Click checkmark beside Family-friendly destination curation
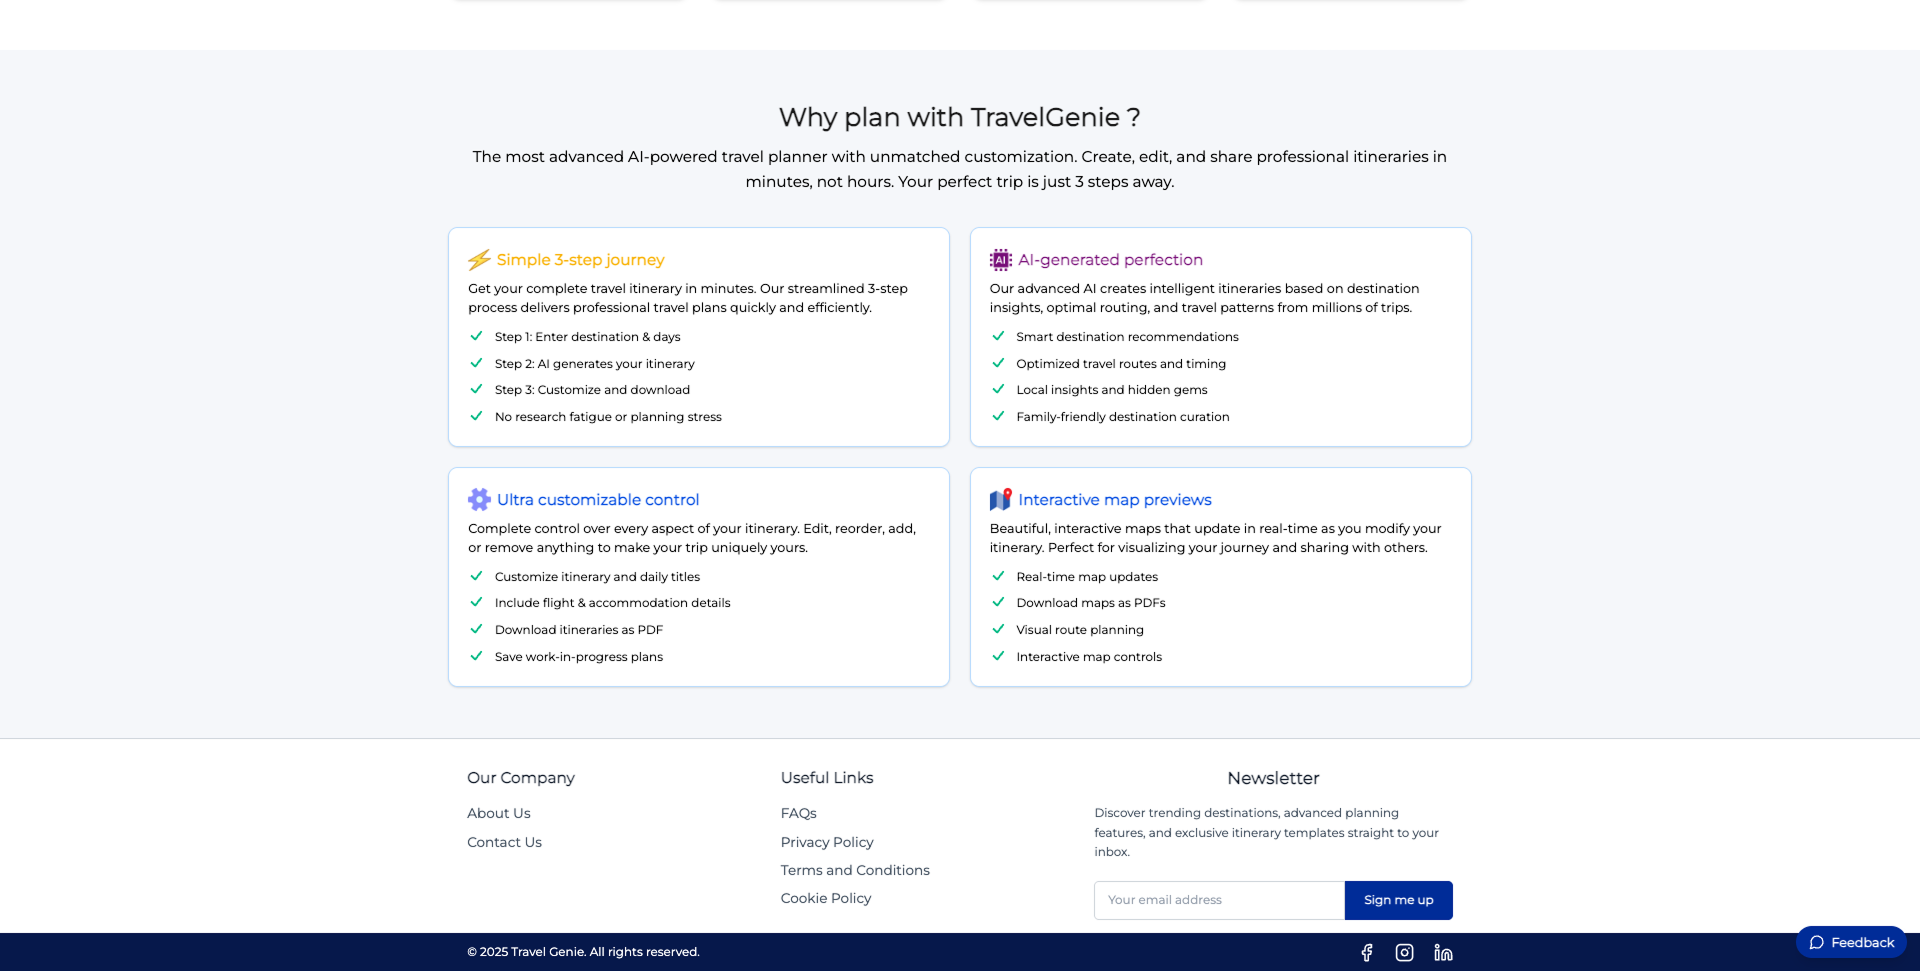This screenshot has width=1920, height=971. pyautogui.click(x=998, y=416)
